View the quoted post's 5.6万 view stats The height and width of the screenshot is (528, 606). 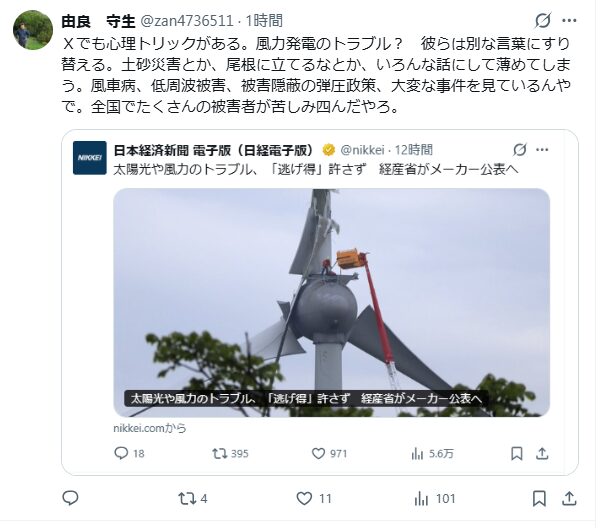(432, 453)
